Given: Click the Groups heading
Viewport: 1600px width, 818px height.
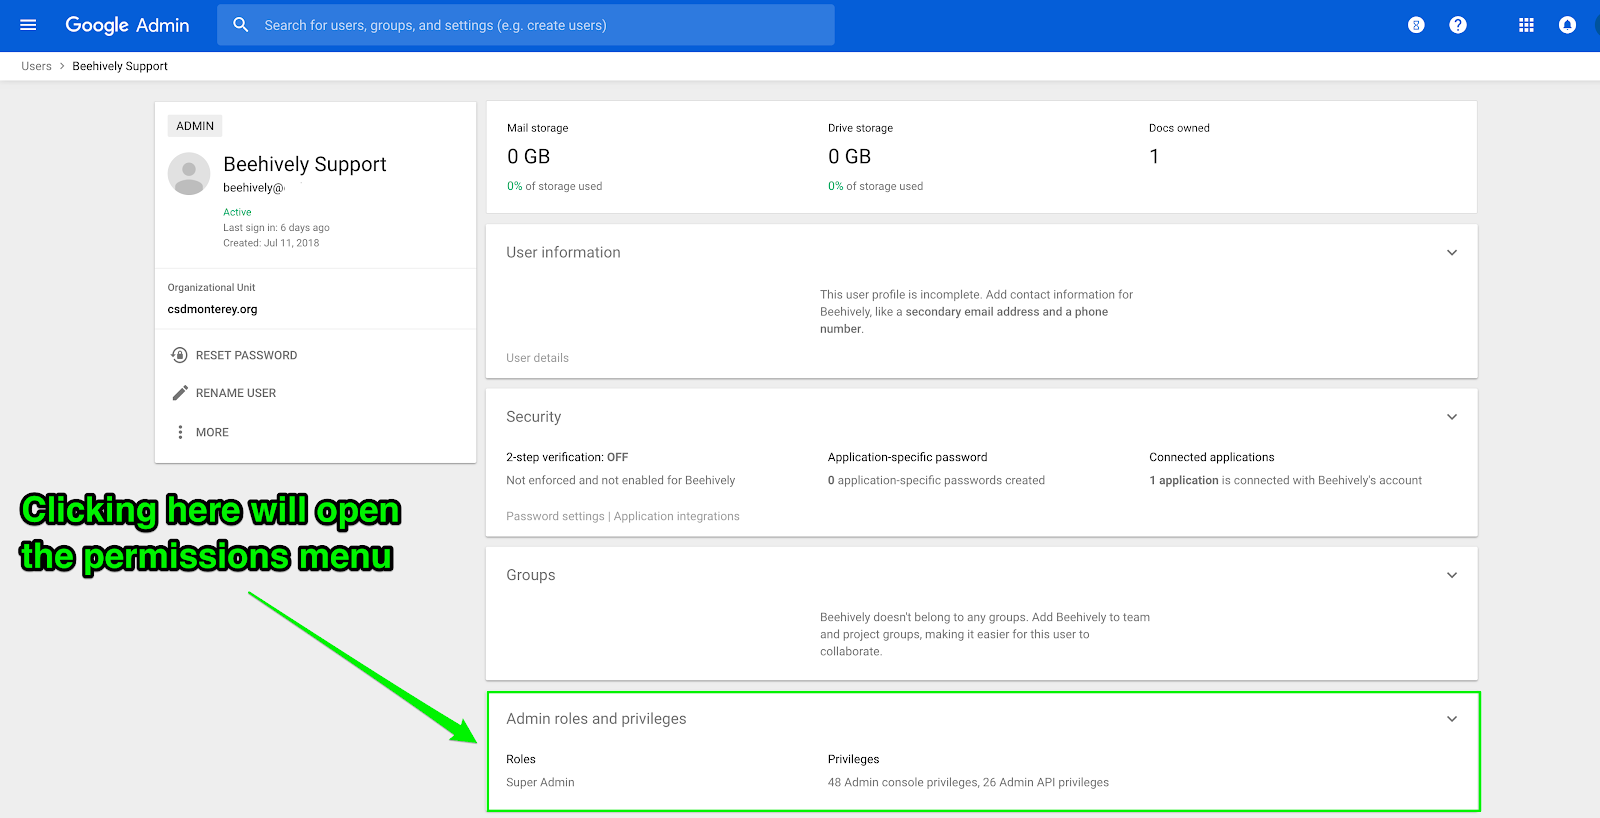Looking at the screenshot, I should click(530, 575).
